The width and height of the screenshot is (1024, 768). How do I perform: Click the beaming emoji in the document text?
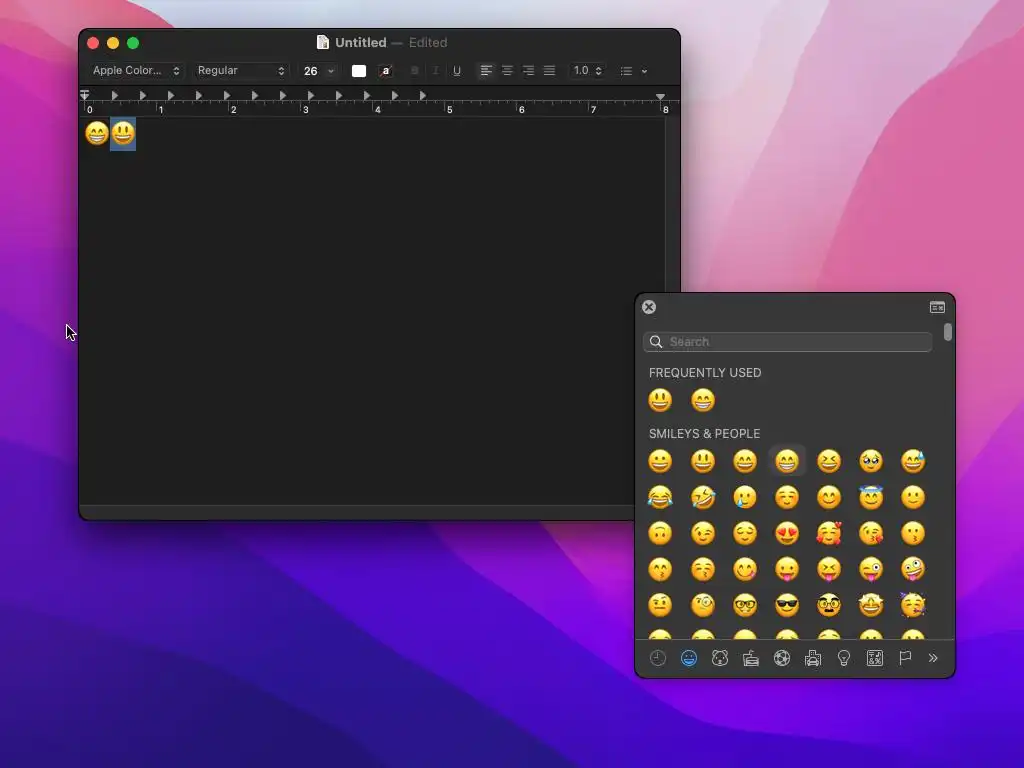pyautogui.click(x=97, y=133)
